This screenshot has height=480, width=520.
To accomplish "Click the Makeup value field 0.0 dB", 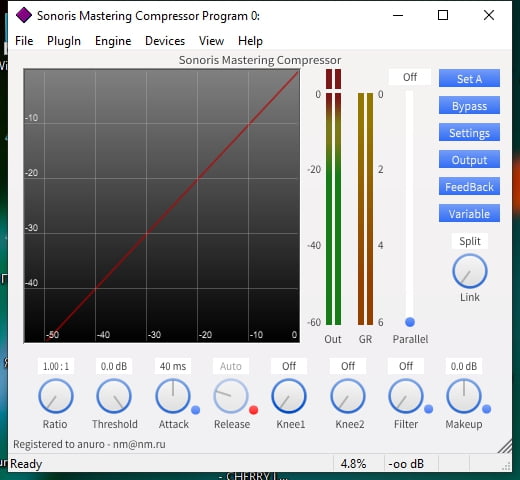I will (464, 366).
